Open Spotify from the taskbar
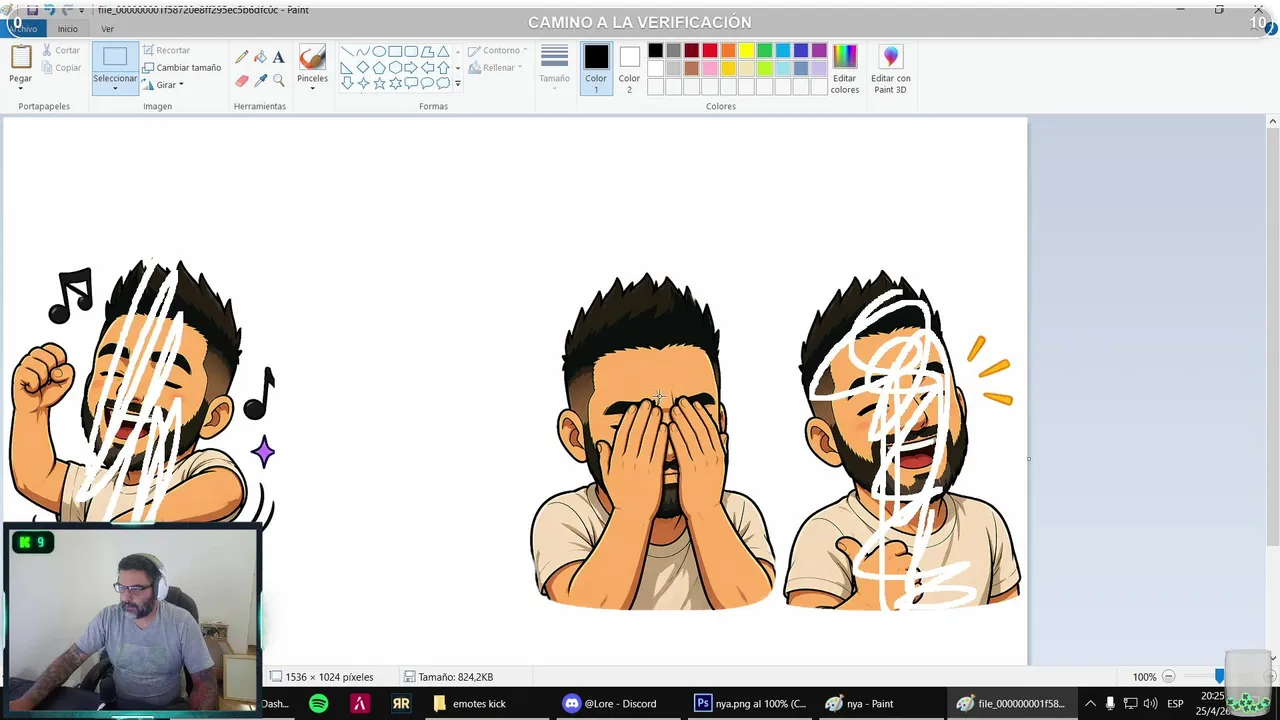This screenshot has height=720, width=1280. point(318,703)
